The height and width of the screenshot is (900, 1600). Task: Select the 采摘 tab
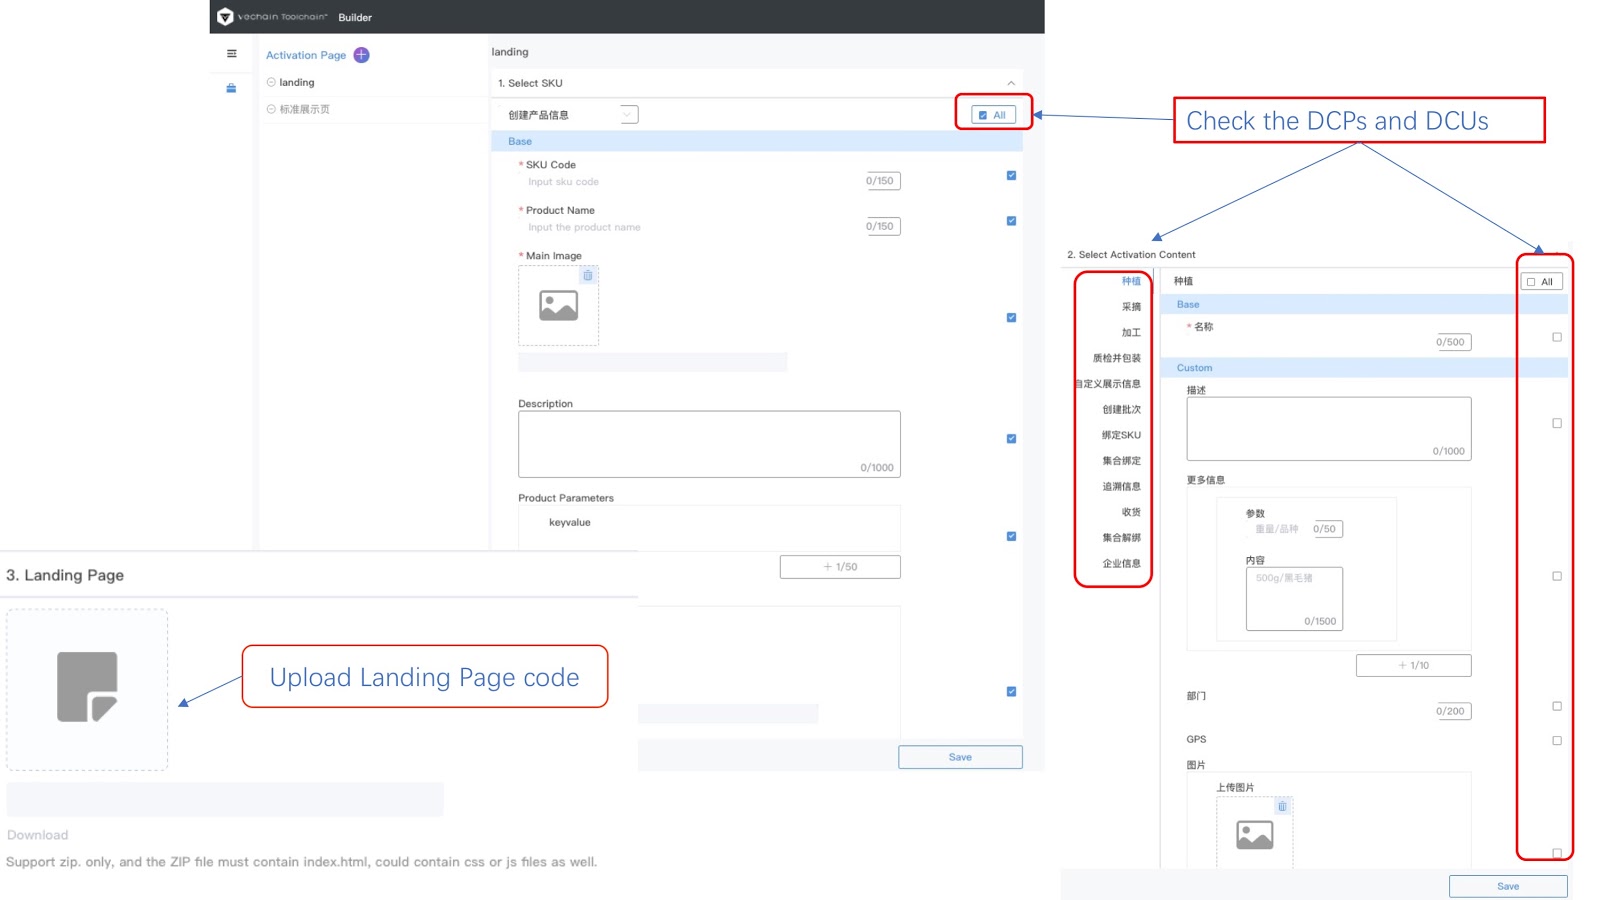click(1131, 307)
